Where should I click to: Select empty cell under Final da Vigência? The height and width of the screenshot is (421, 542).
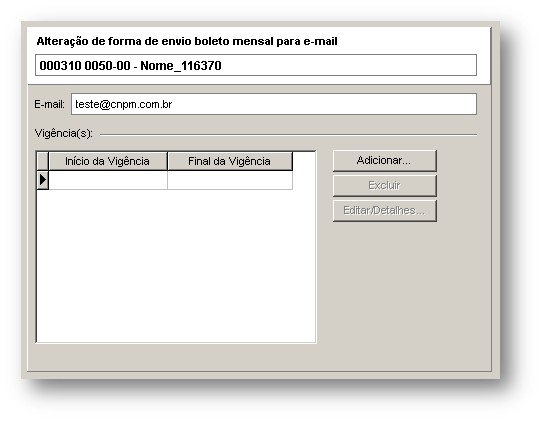click(230, 180)
